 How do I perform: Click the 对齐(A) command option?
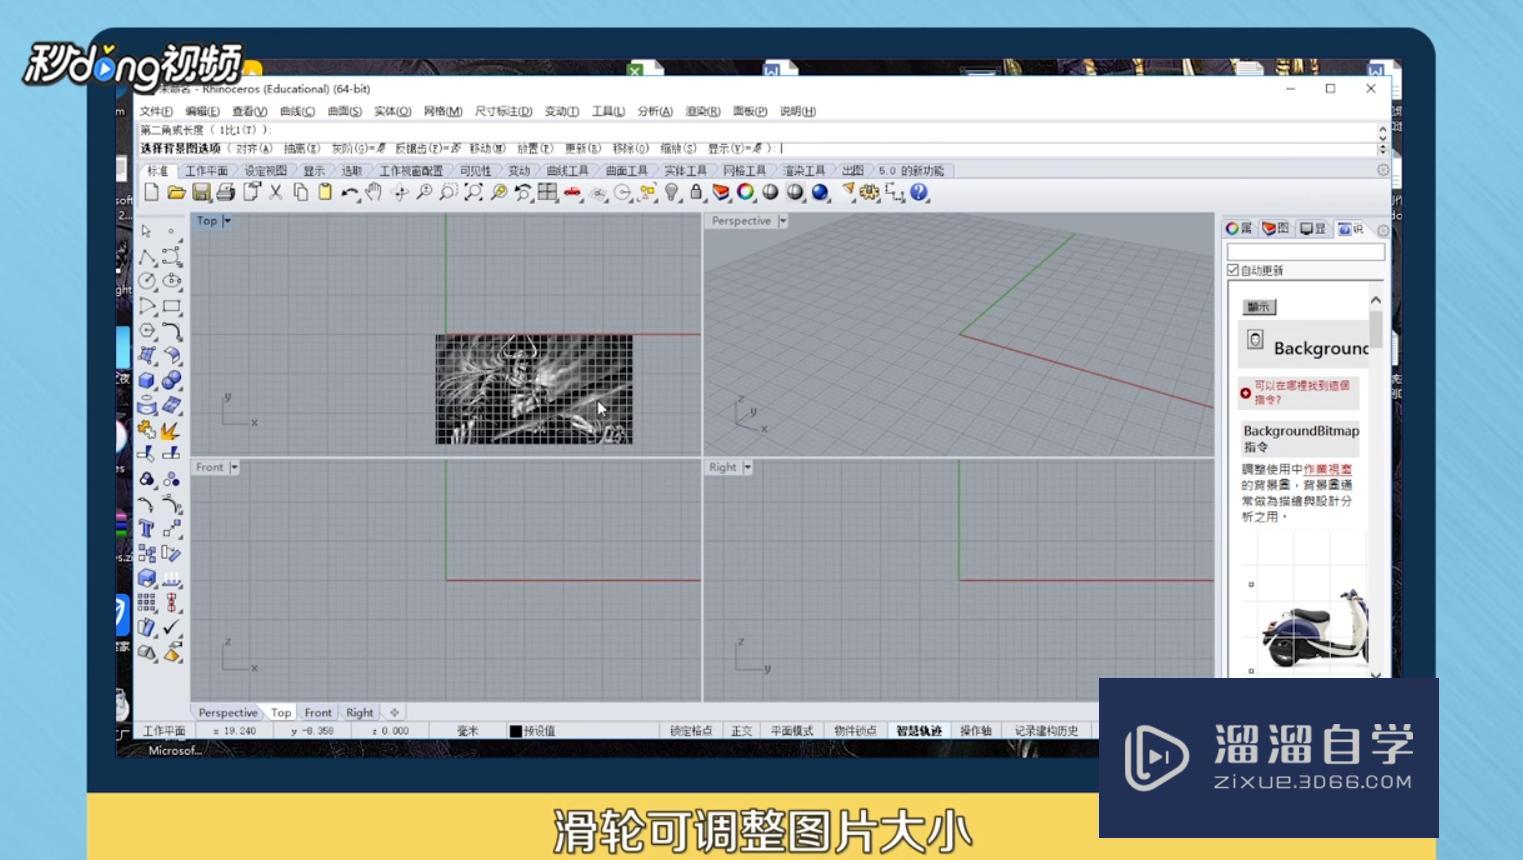253,148
